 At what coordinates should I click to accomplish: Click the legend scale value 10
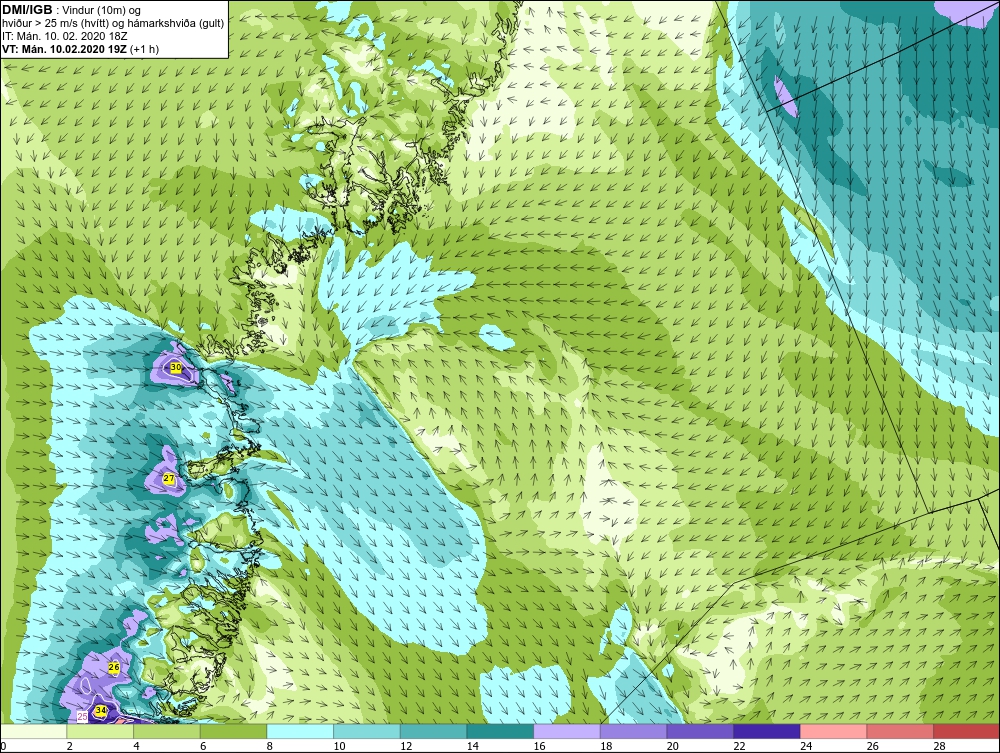tap(339, 746)
